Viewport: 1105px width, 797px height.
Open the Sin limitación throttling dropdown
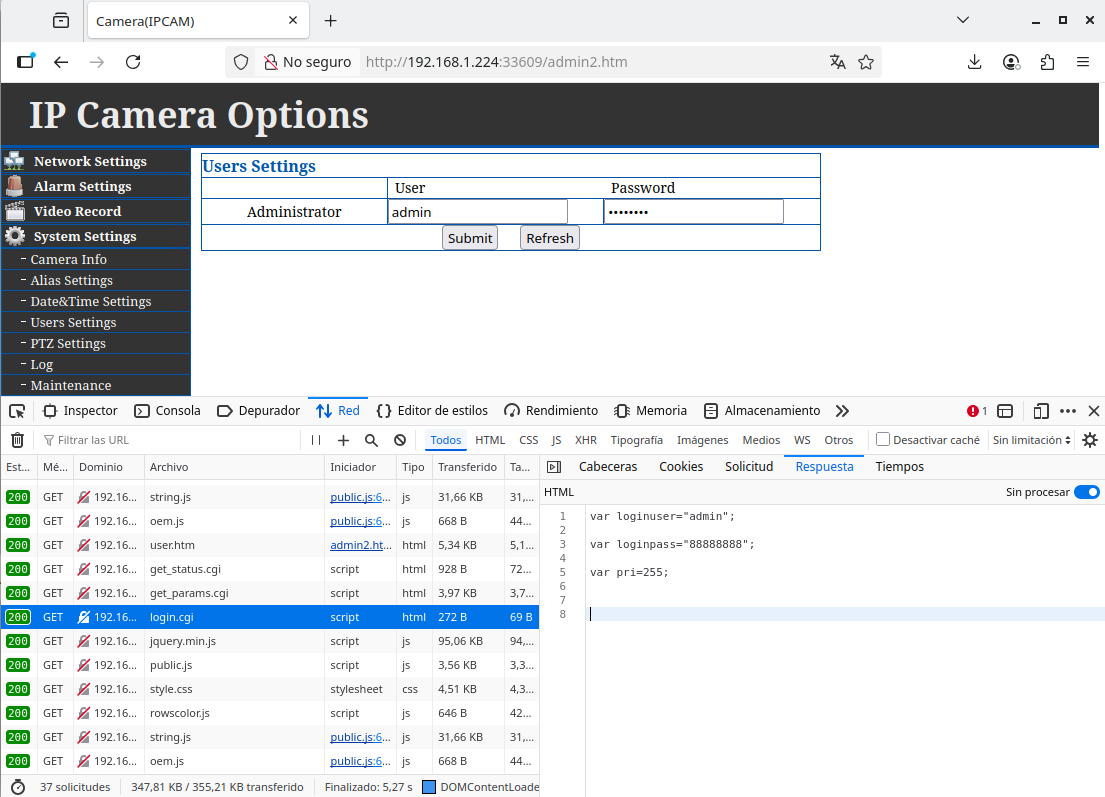pyautogui.click(x=1032, y=440)
